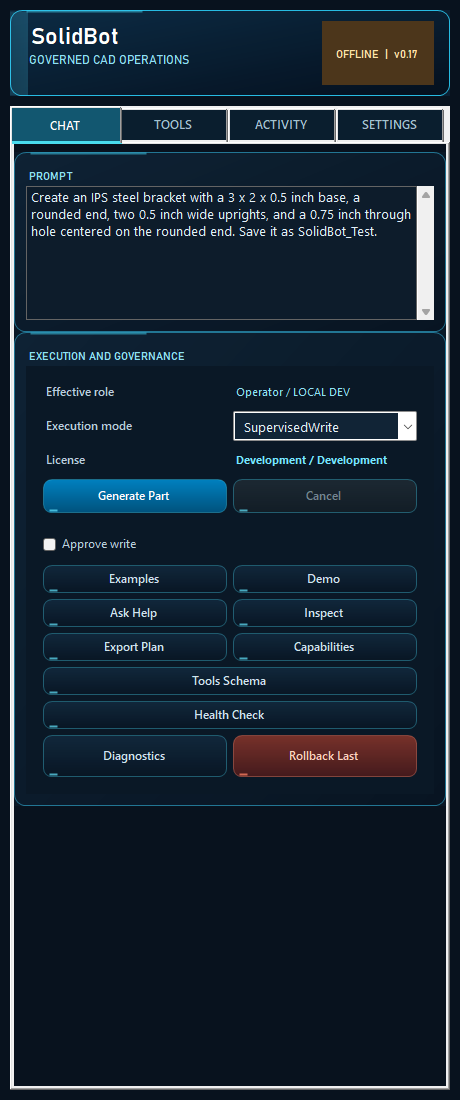460x1100 pixels.
Task: Click the License label
Action: [65, 460]
